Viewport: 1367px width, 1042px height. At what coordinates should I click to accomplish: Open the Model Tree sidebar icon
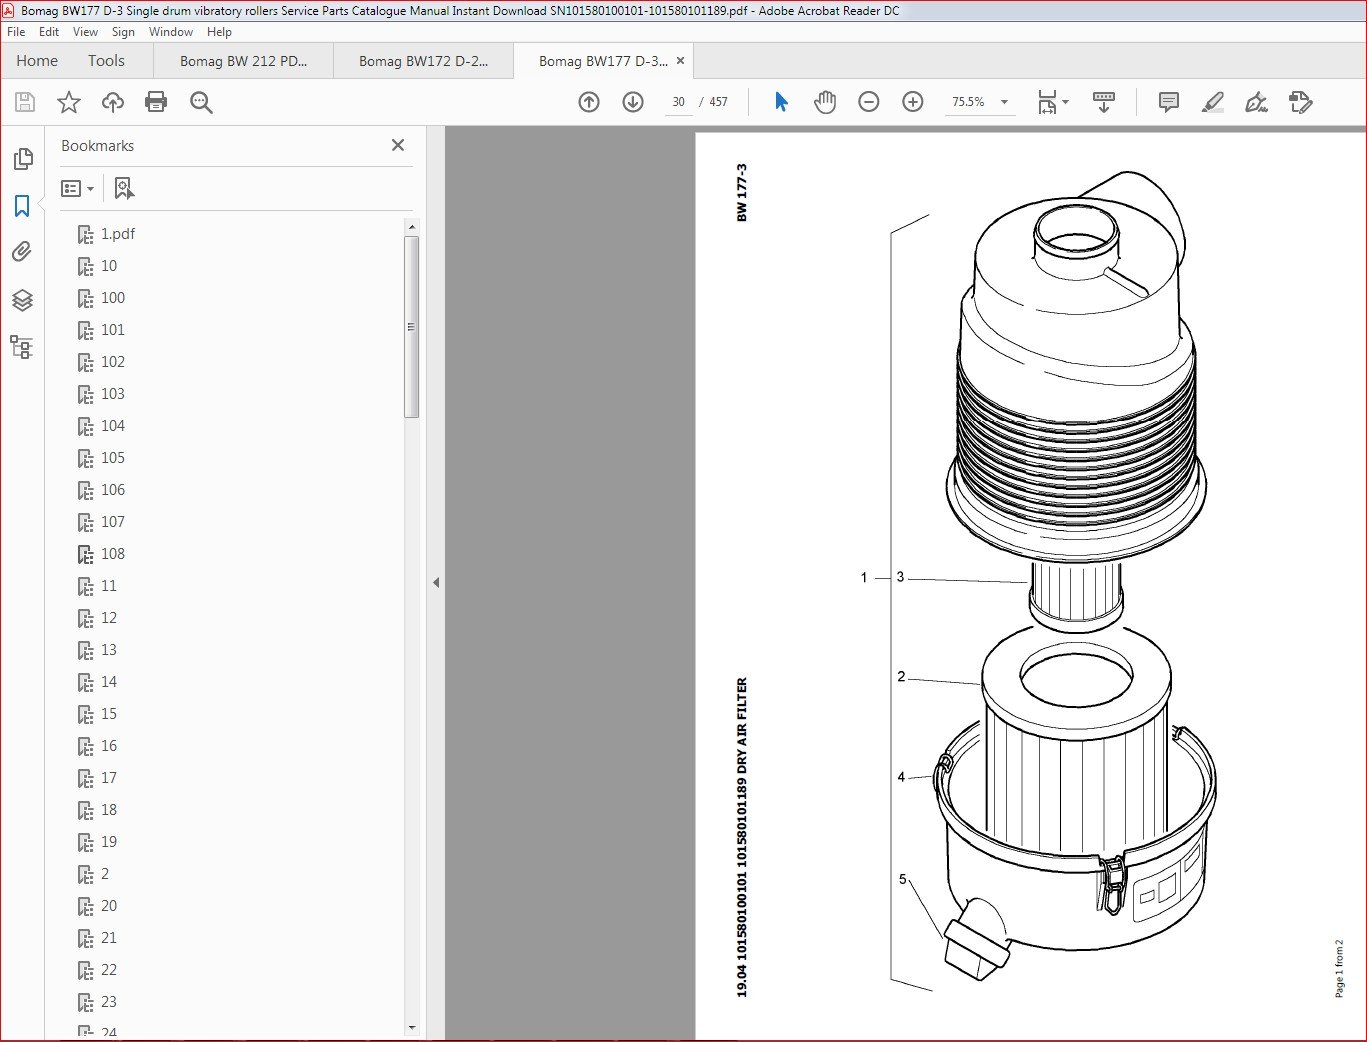coord(22,347)
